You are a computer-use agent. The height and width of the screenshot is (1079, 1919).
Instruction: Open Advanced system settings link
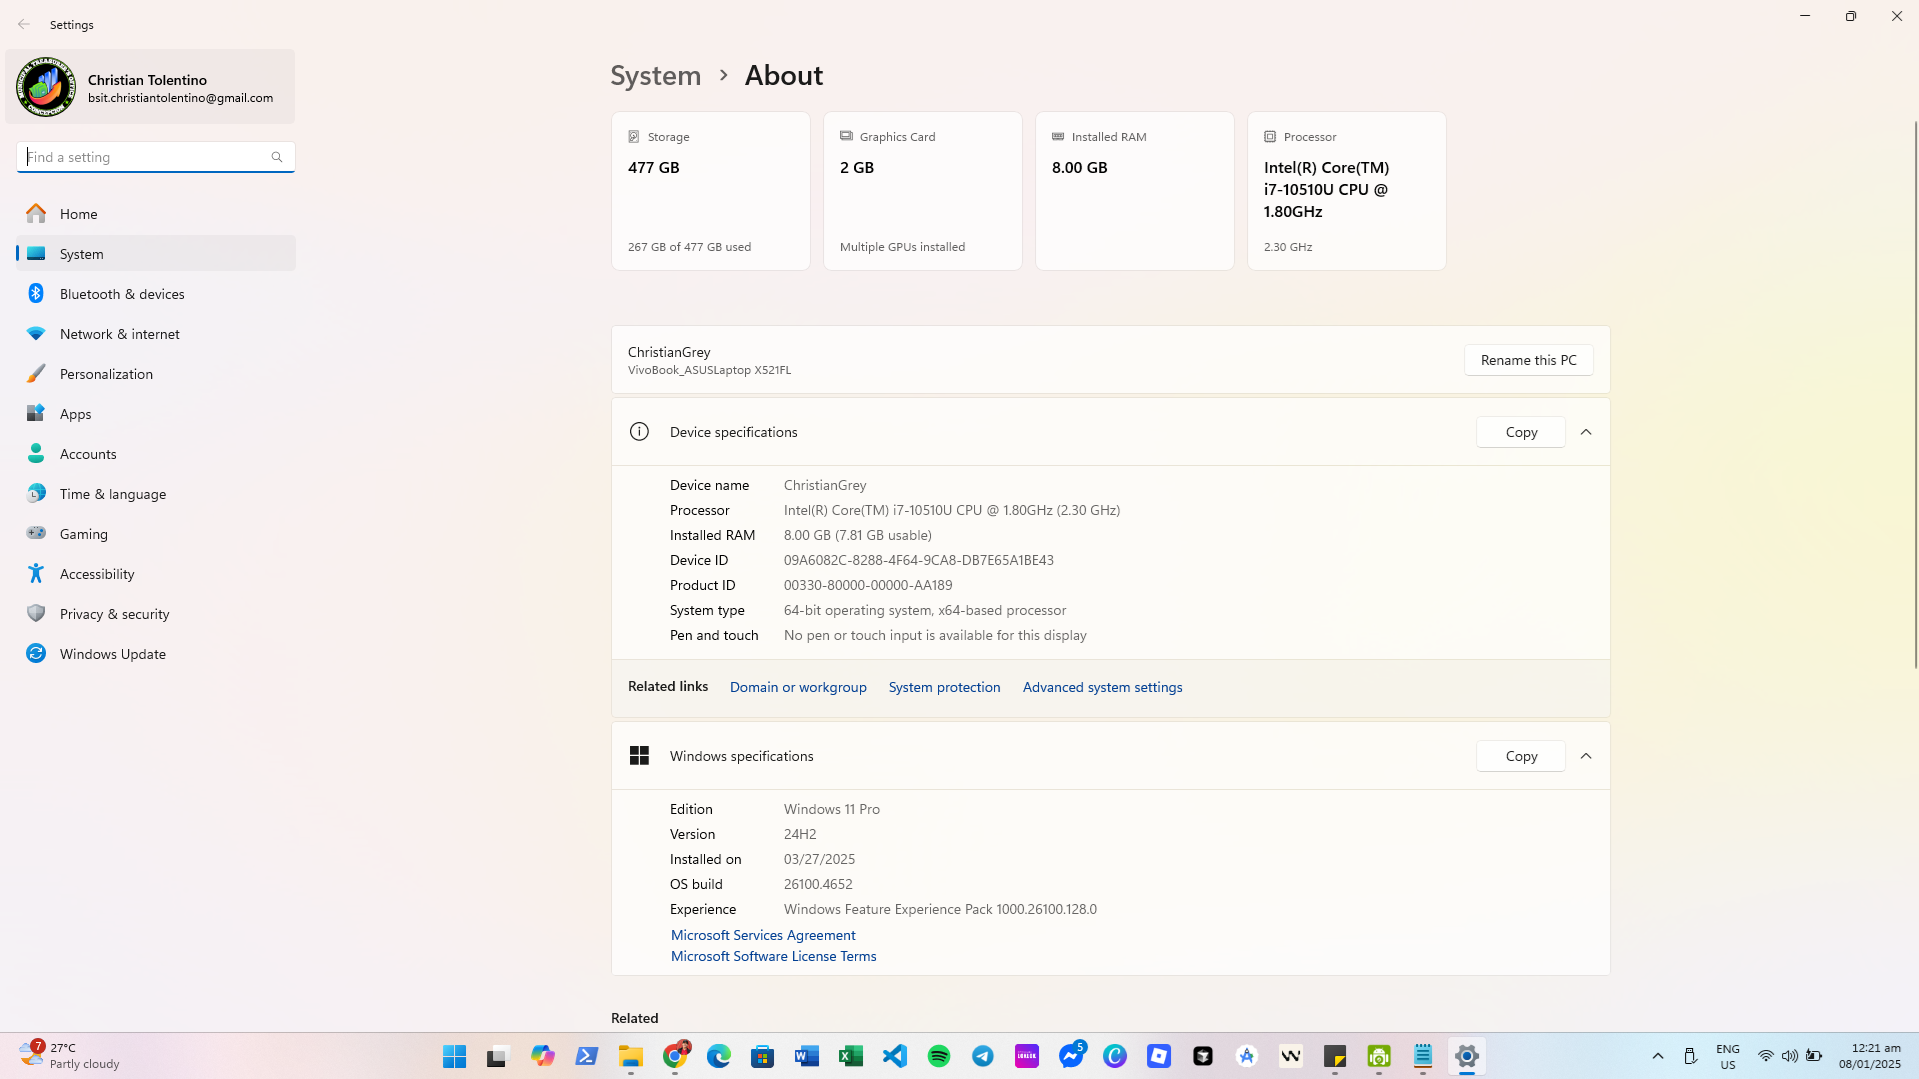[1102, 687]
